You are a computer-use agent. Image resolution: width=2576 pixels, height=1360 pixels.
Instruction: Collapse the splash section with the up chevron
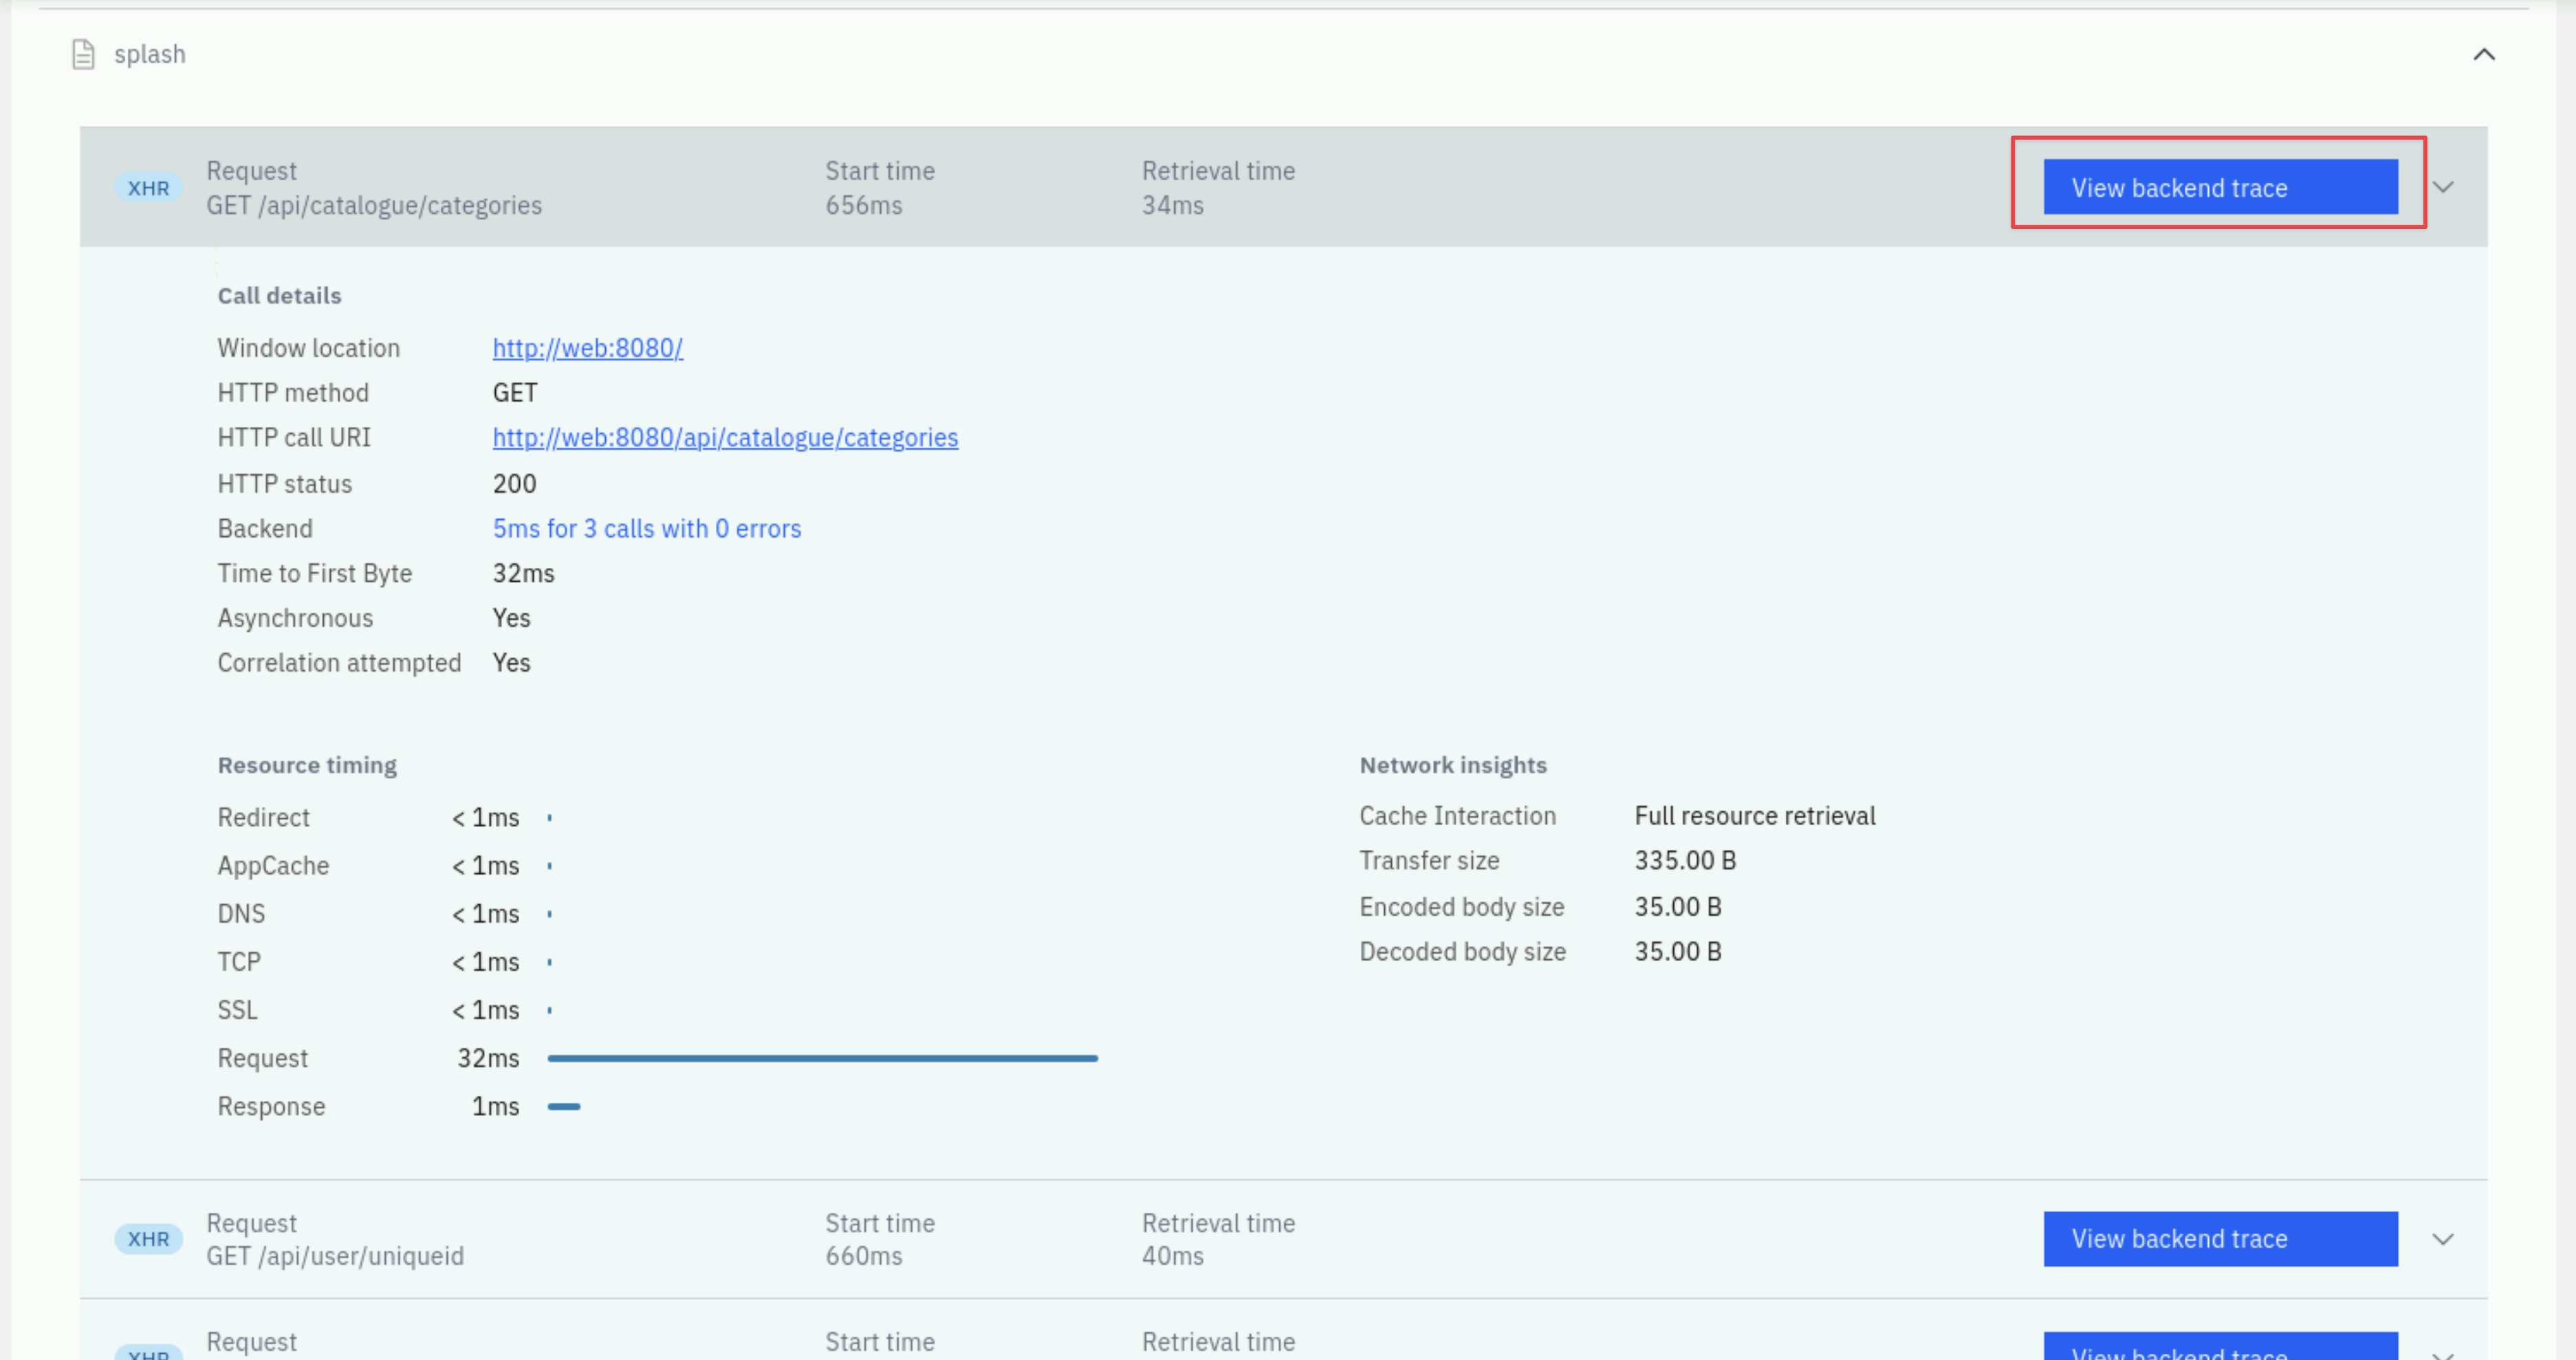[2484, 54]
